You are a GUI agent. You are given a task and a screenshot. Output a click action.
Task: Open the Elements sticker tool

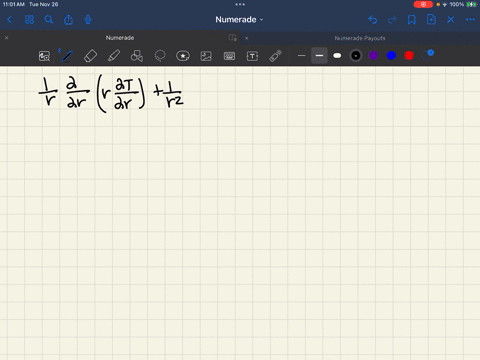point(183,56)
